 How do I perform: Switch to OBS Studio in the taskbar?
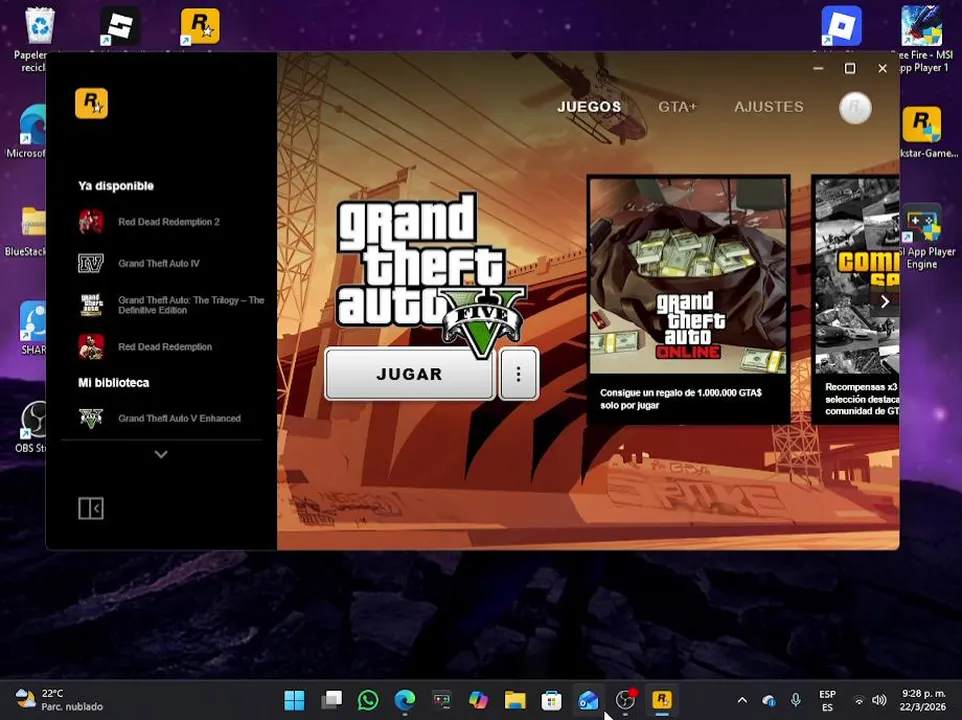click(x=625, y=700)
